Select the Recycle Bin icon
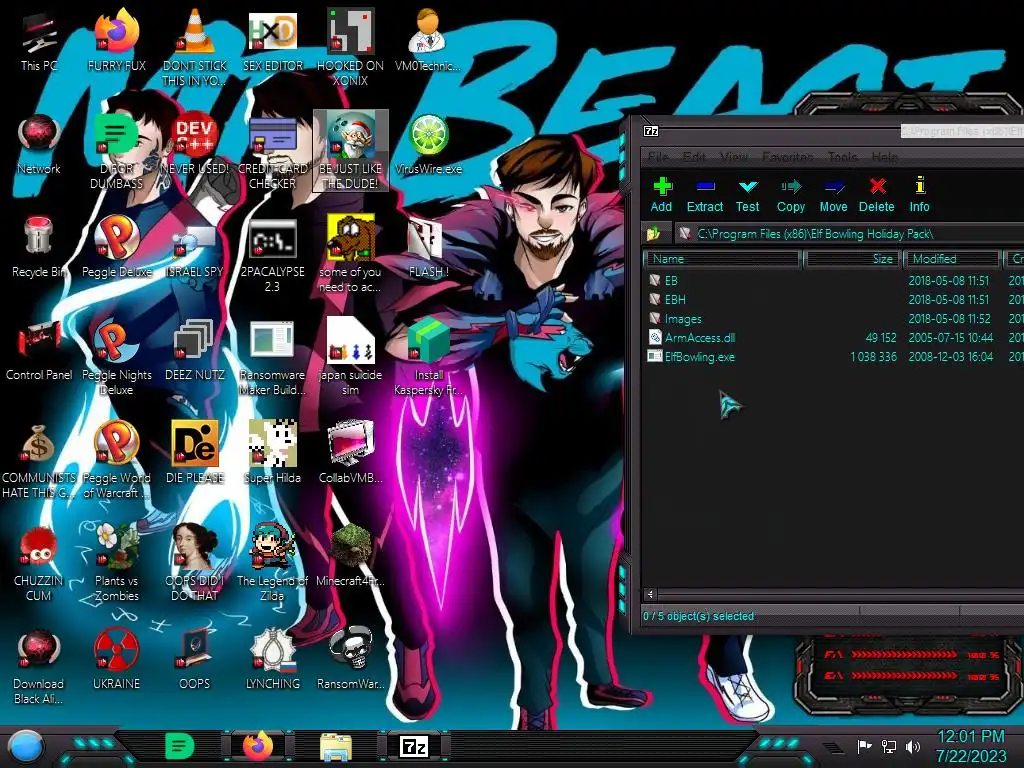This screenshot has width=1024, height=768. click(39, 247)
